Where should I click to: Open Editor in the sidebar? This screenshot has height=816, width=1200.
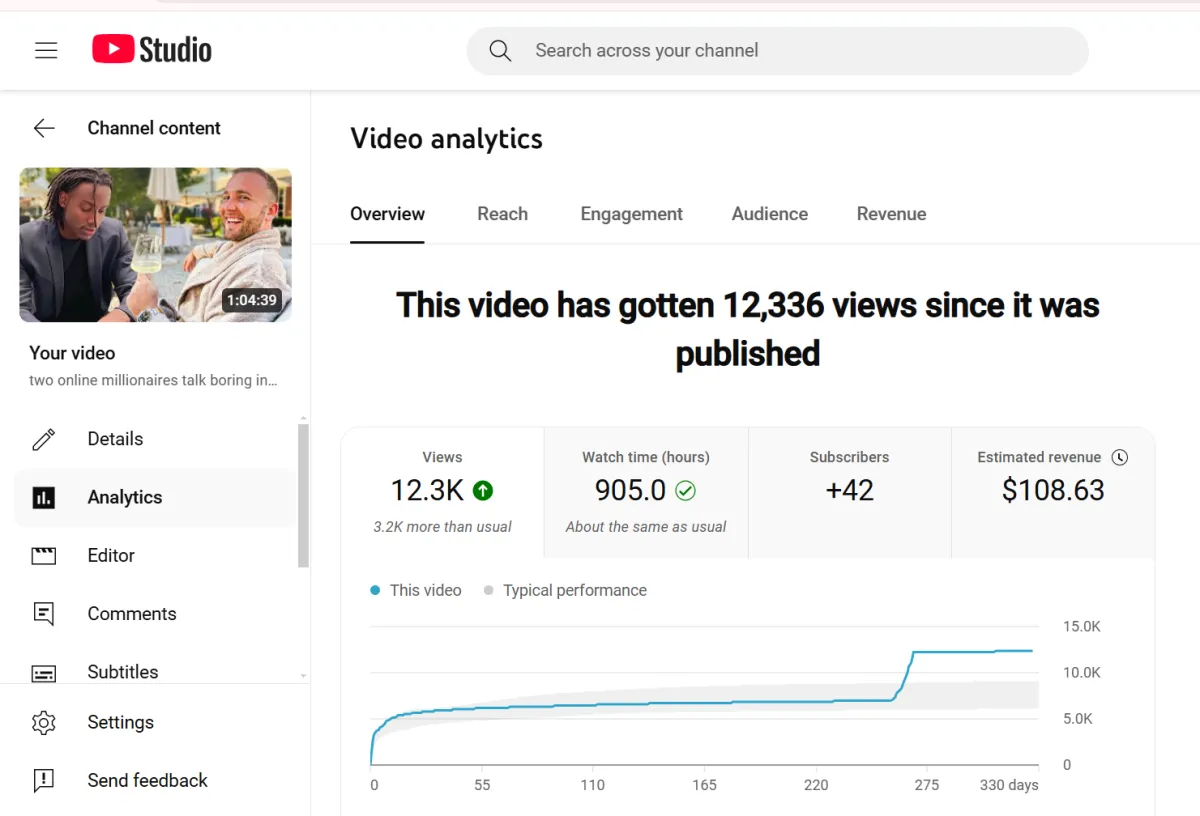click(155, 555)
